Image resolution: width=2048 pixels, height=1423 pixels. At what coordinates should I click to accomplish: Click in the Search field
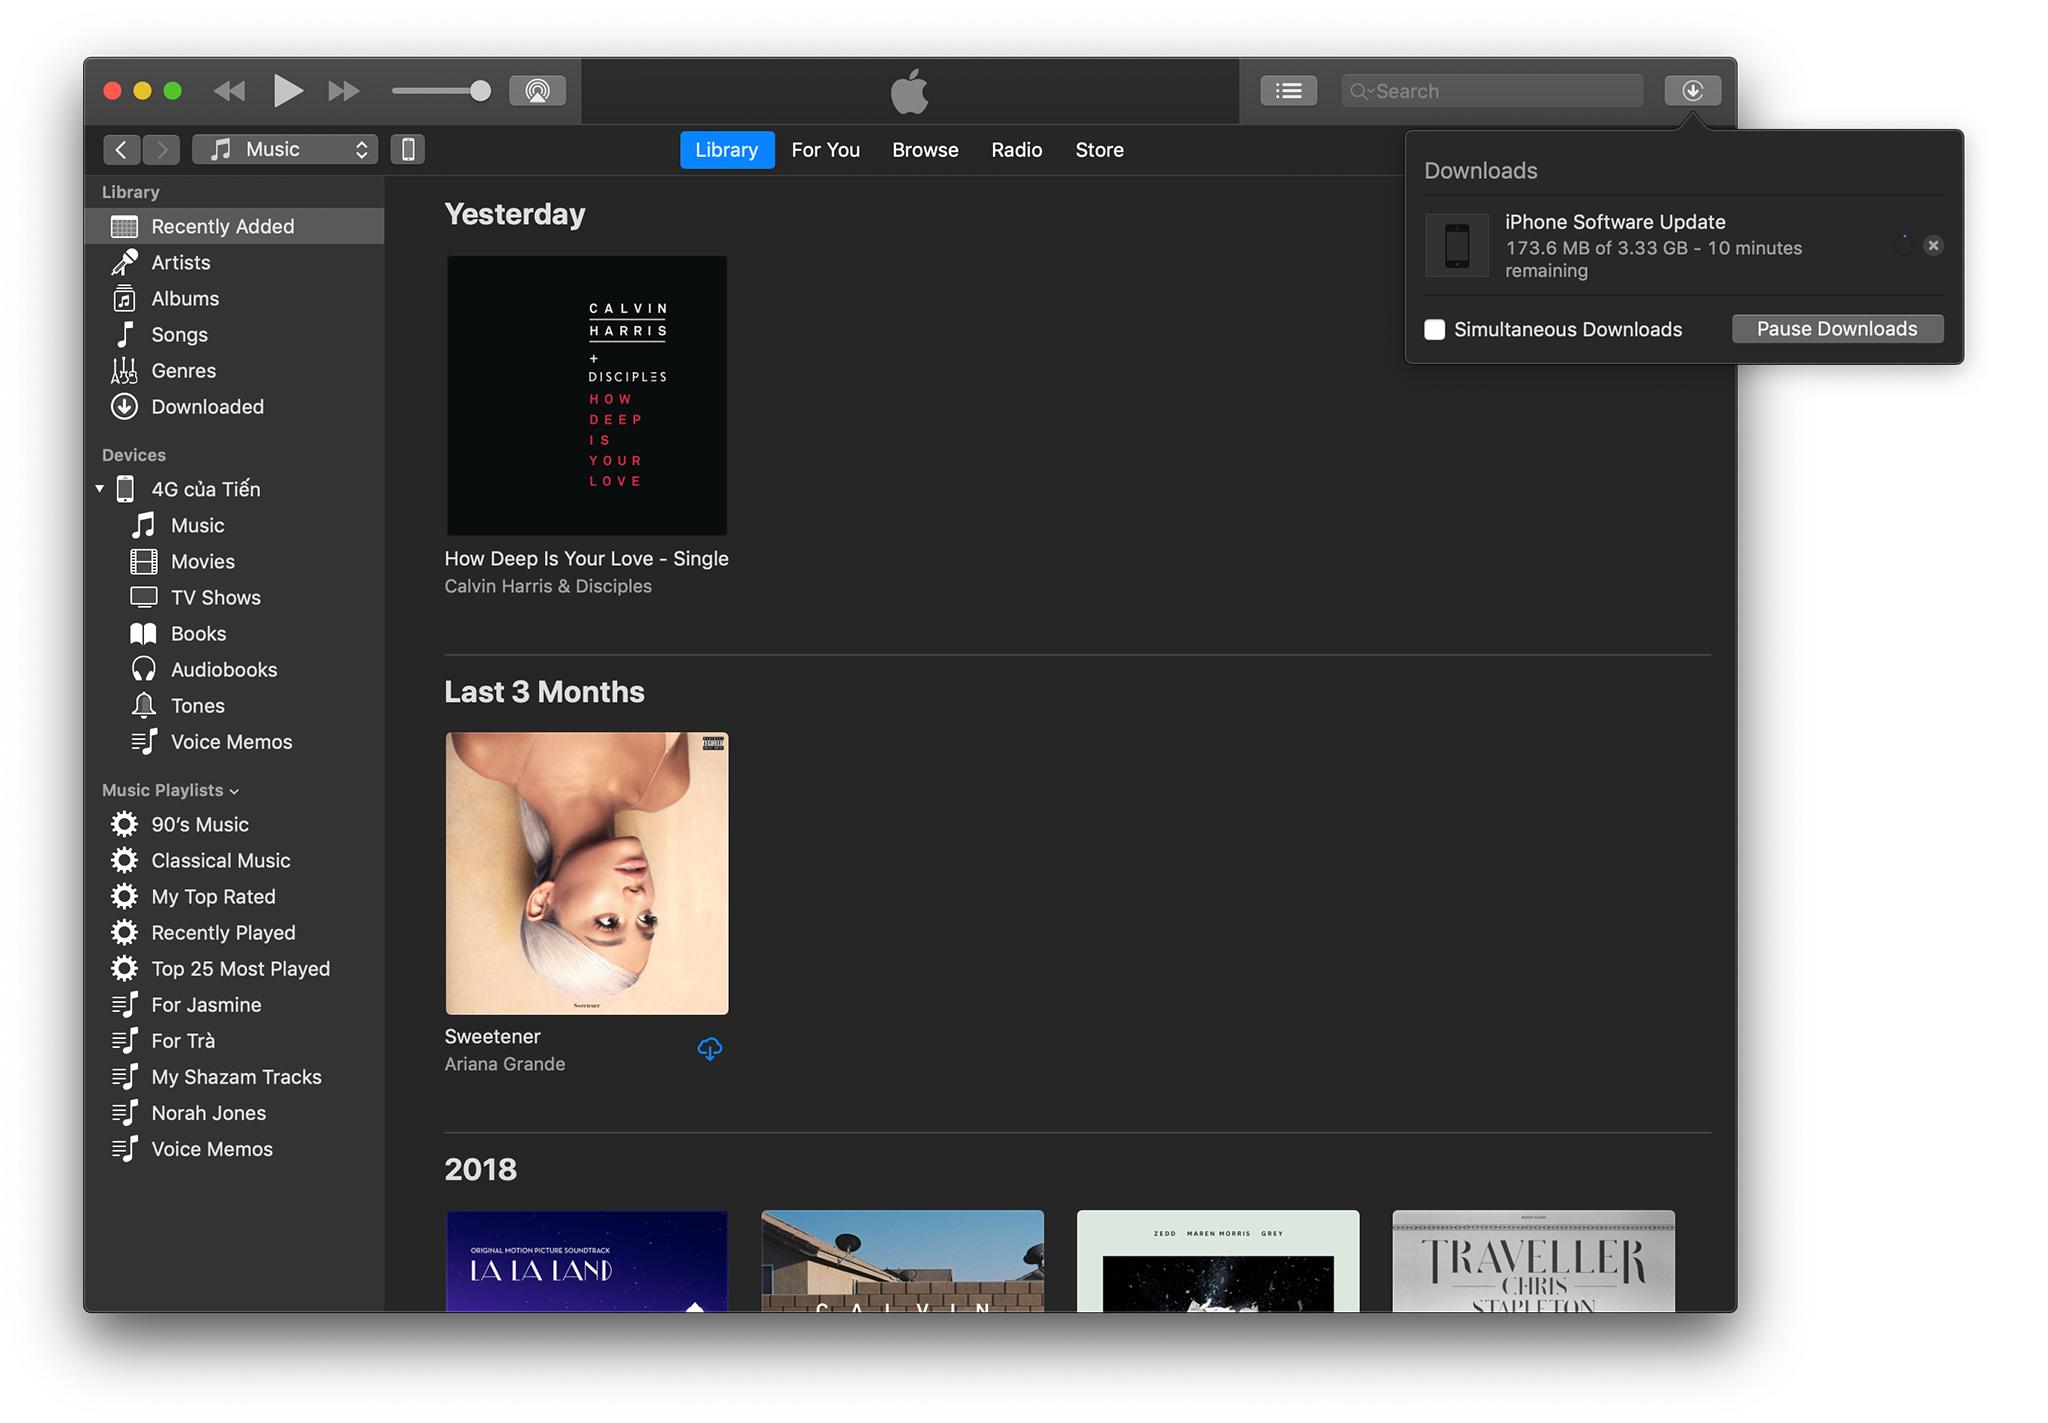[1492, 91]
